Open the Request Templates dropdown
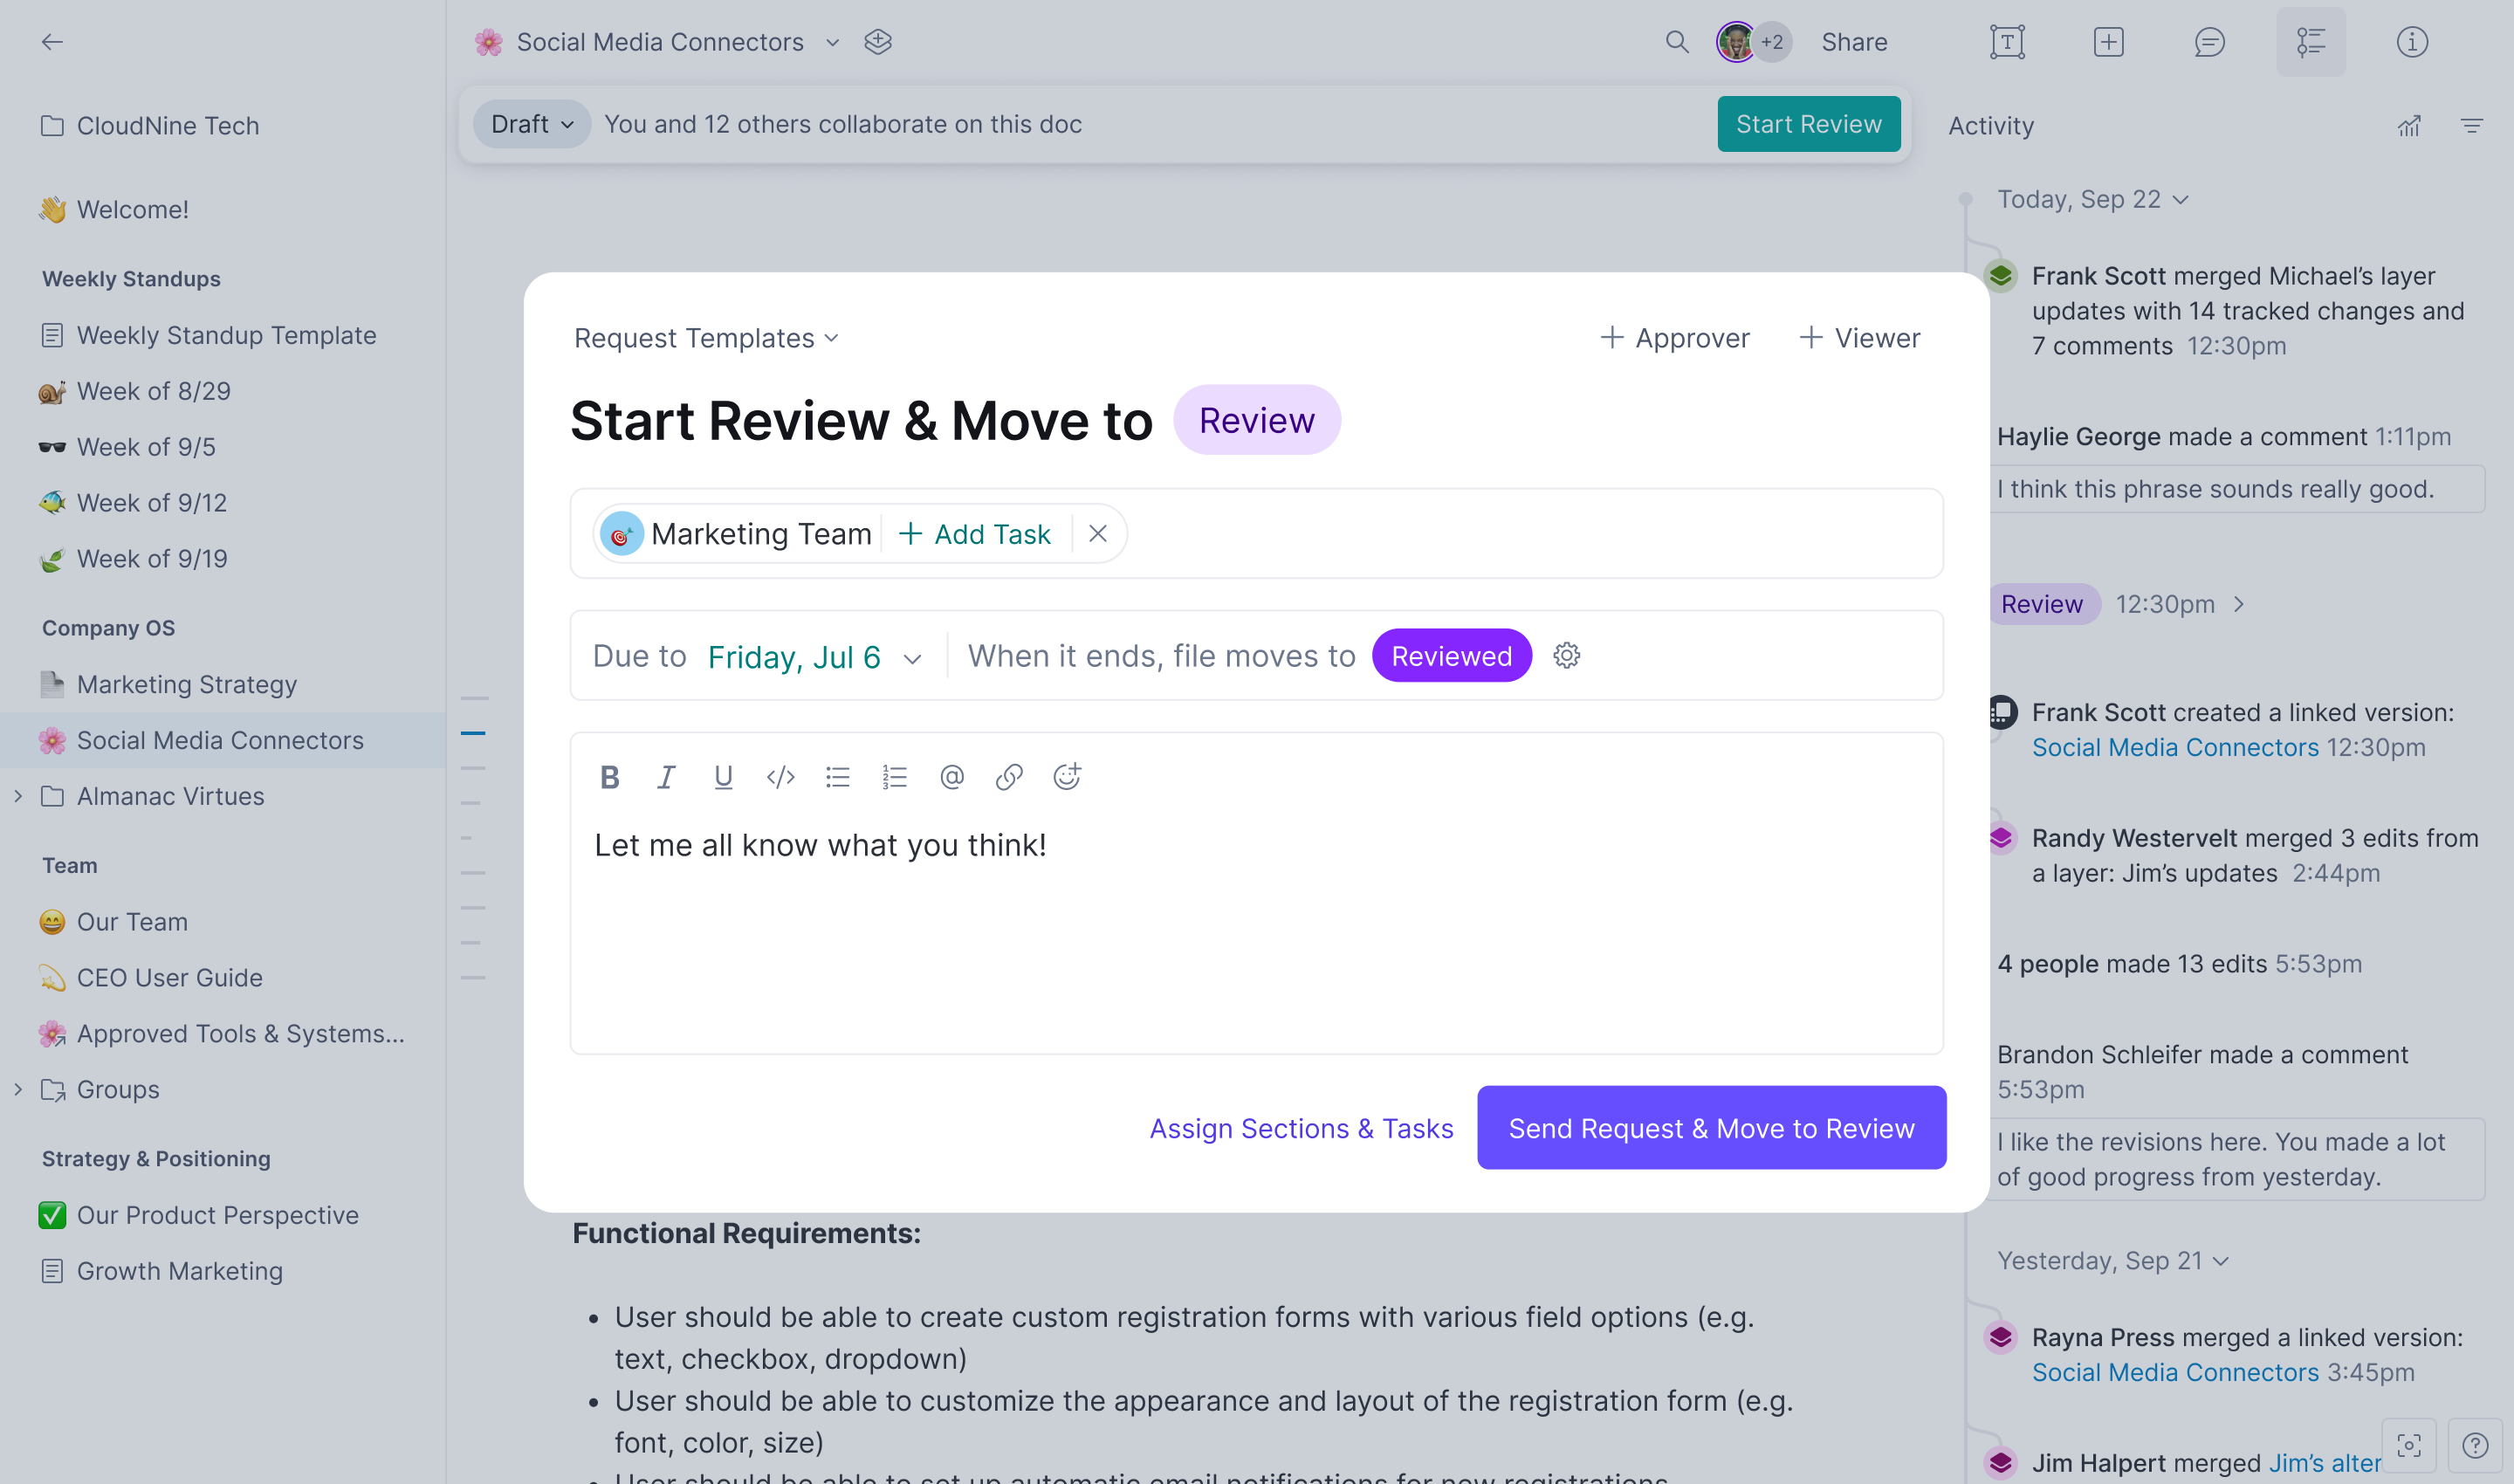The image size is (2514, 1484). pos(706,338)
